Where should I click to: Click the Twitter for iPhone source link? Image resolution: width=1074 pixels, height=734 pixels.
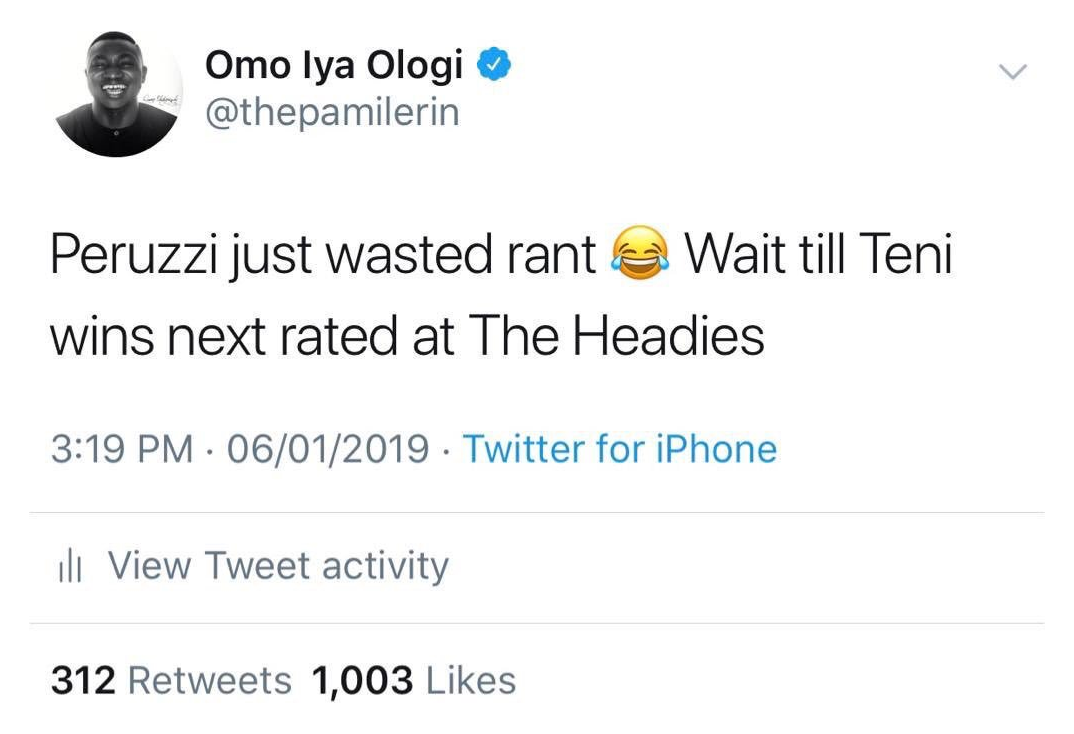tap(619, 449)
